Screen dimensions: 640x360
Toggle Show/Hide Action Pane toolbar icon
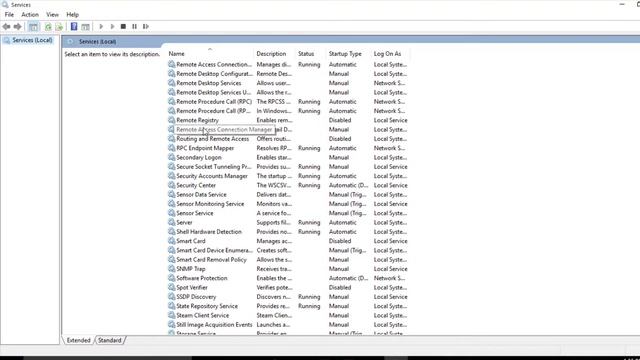tap(85, 27)
